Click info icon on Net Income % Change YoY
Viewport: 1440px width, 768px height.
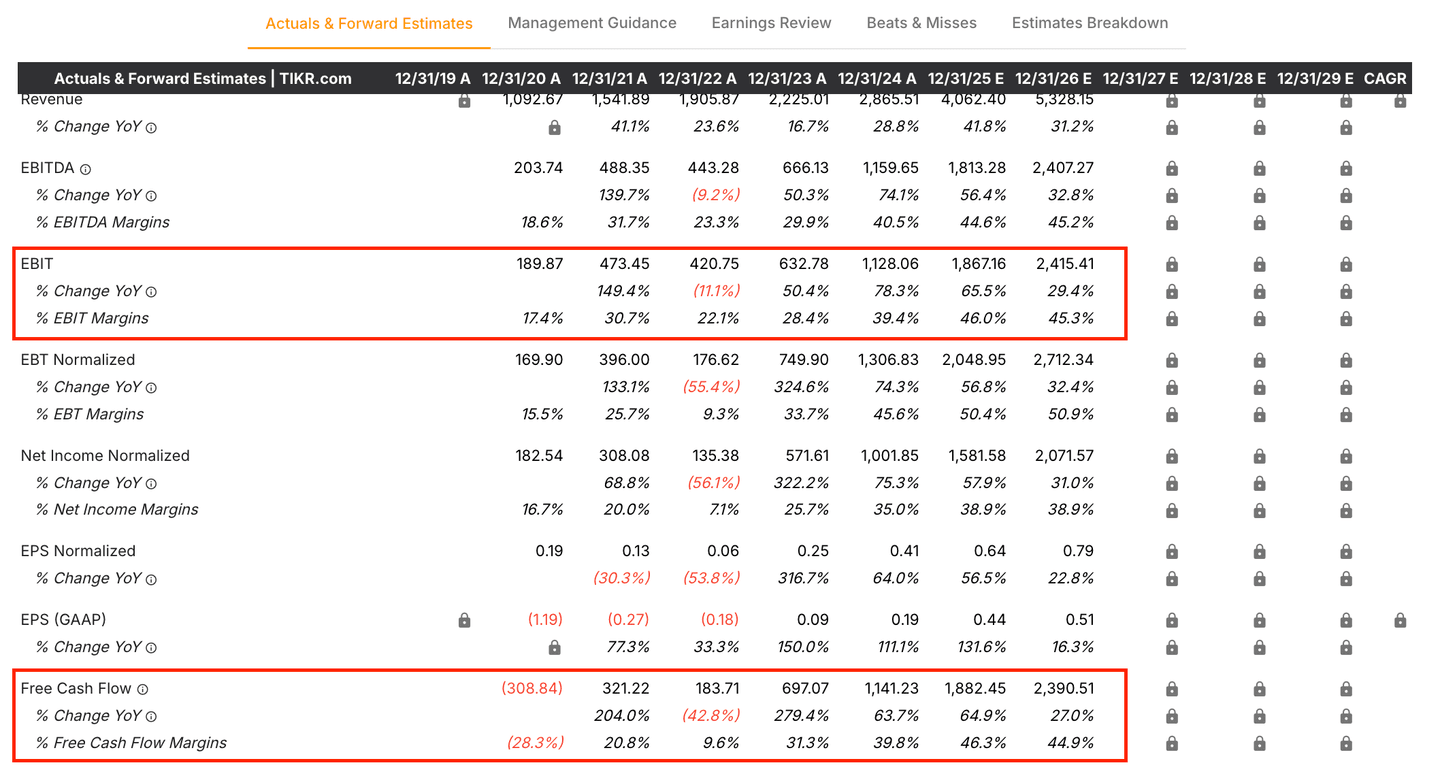tap(151, 483)
